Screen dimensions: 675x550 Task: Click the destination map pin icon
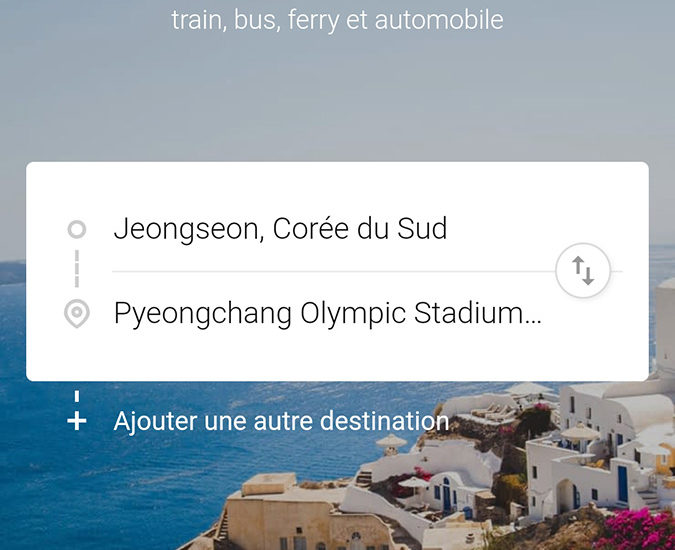point(76,314)
